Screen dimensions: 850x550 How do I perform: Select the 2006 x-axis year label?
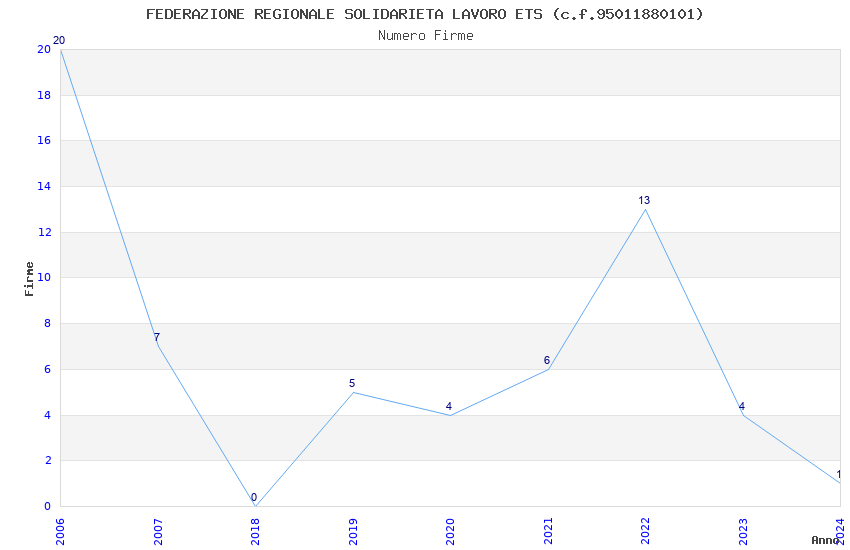point(60,532)
